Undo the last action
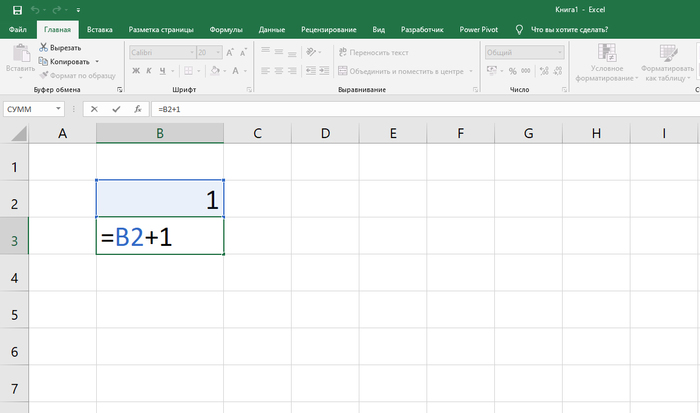700x413 pixels. click(35, 10)
